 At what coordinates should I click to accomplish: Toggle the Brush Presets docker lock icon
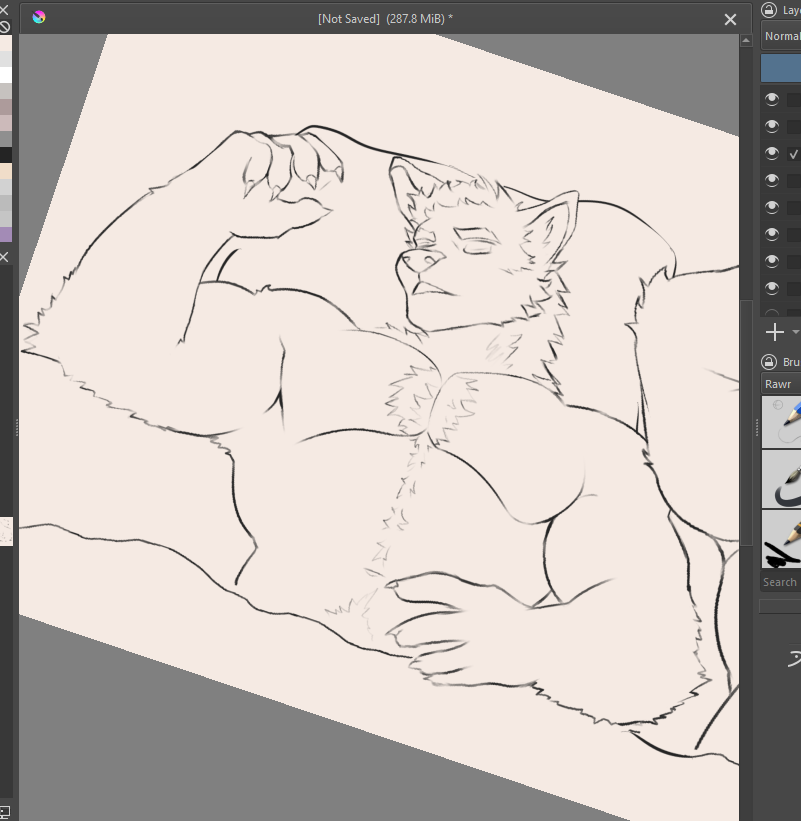point(769,362)
